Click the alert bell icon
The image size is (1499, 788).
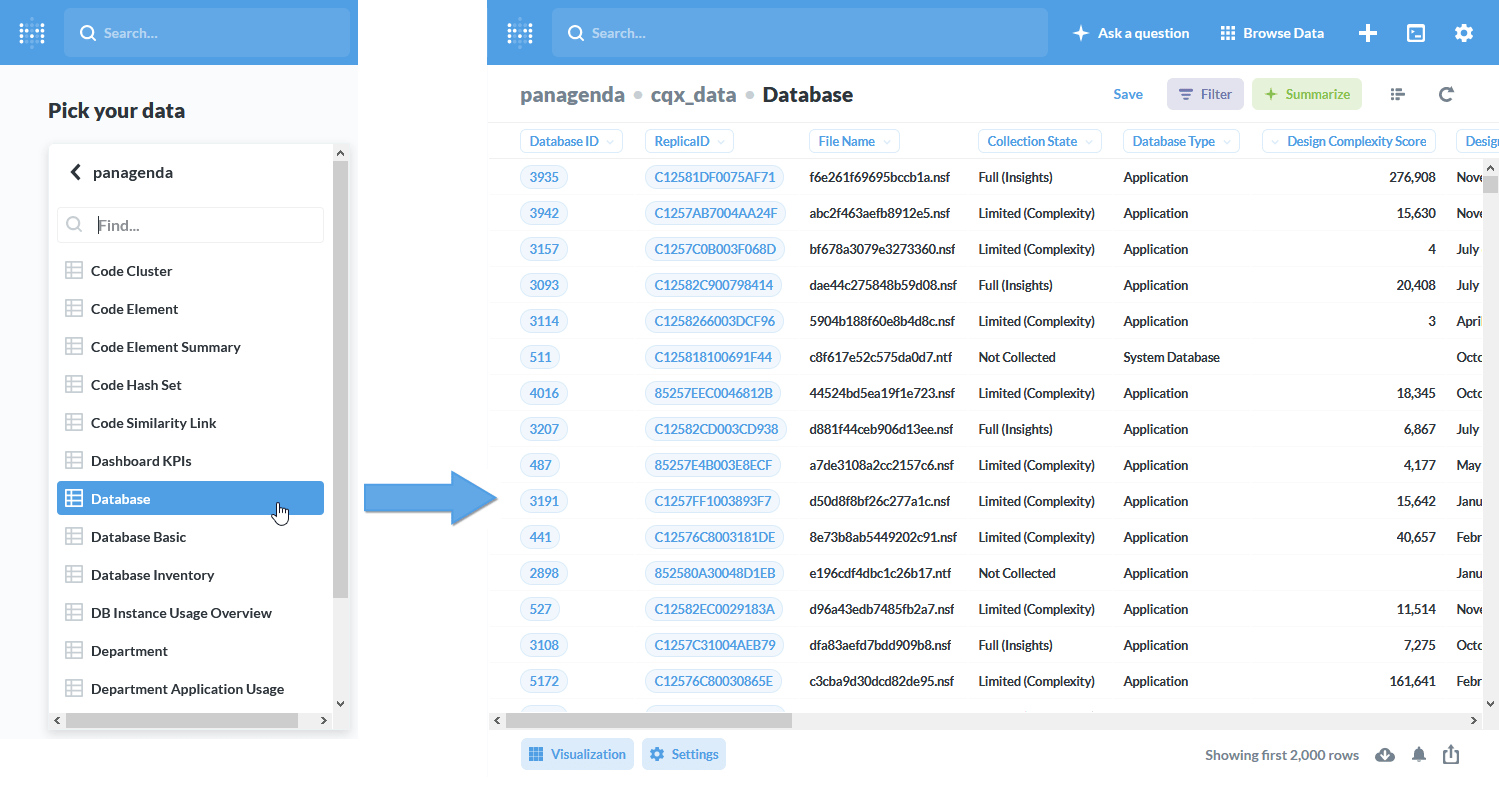click(x=1418, y=755)
